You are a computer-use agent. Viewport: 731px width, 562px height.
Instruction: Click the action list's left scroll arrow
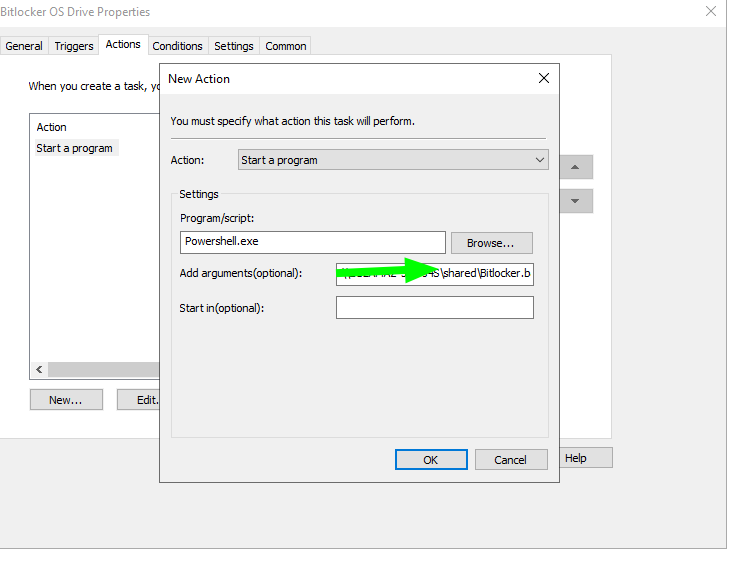pos(39,369)
